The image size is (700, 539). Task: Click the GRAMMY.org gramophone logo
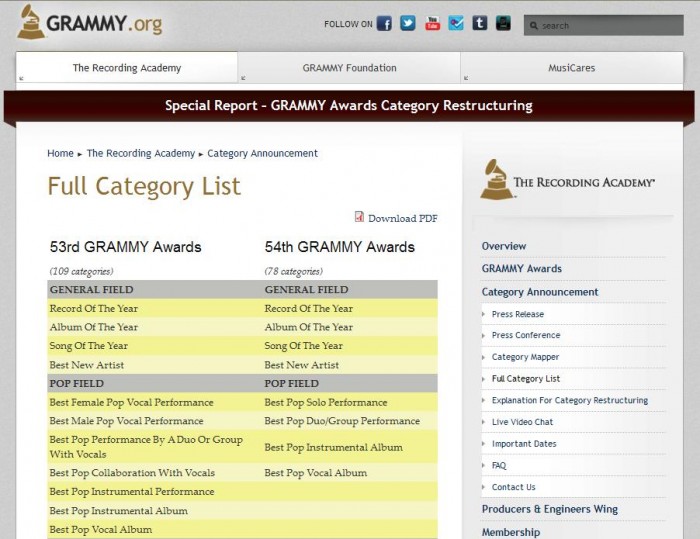[30, 22]
